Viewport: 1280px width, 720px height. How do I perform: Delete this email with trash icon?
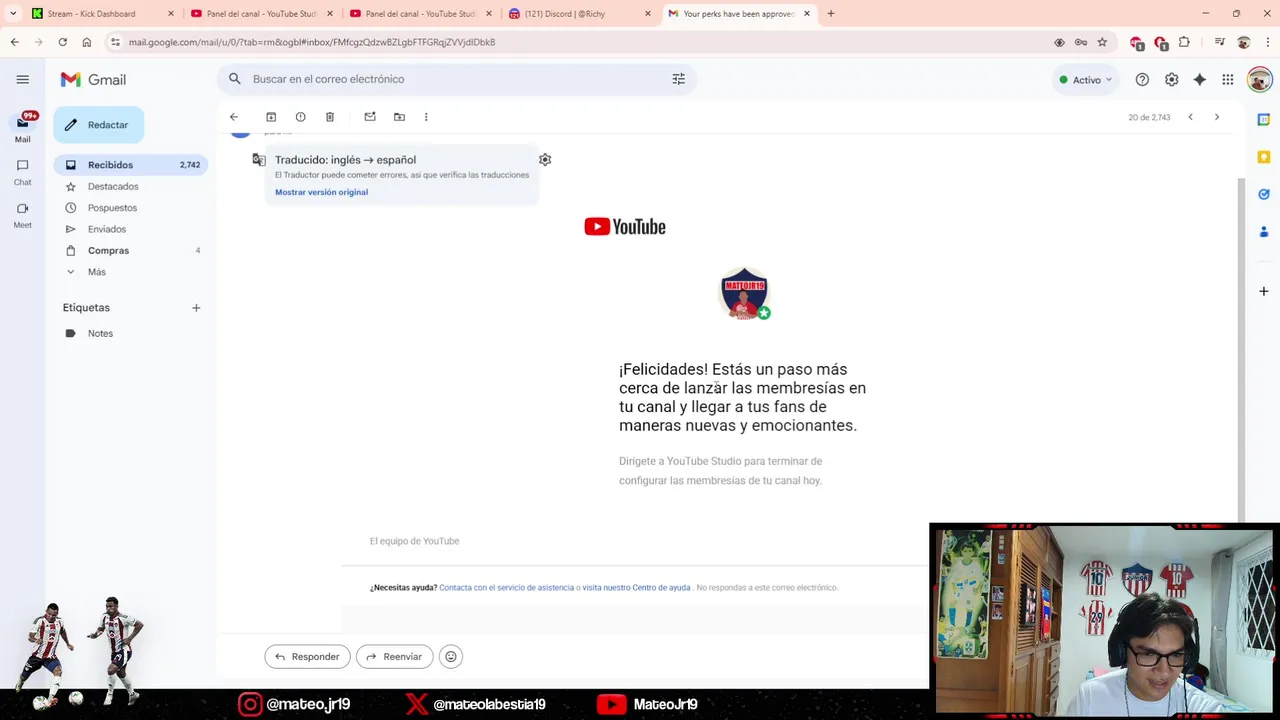330,117
